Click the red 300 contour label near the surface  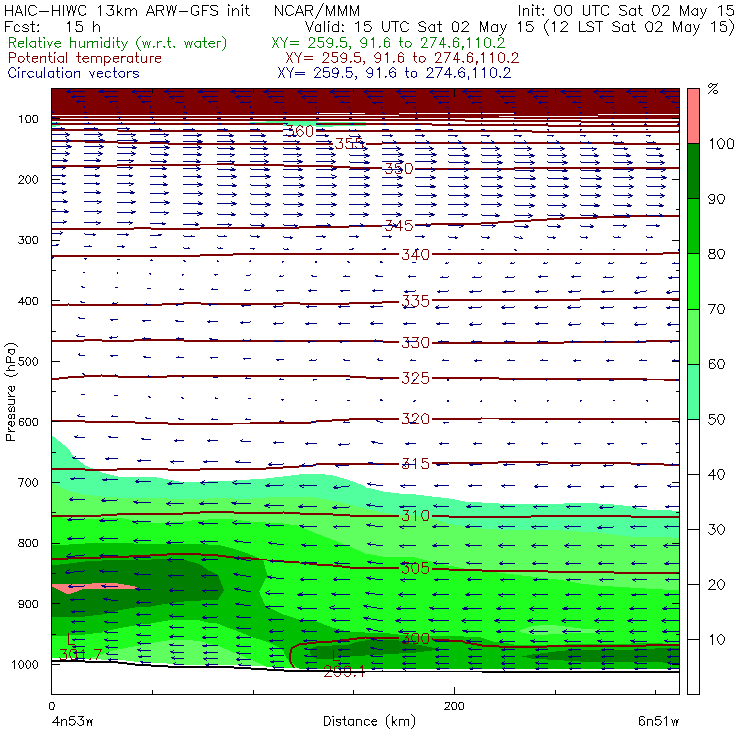click(x=415, y=639)
